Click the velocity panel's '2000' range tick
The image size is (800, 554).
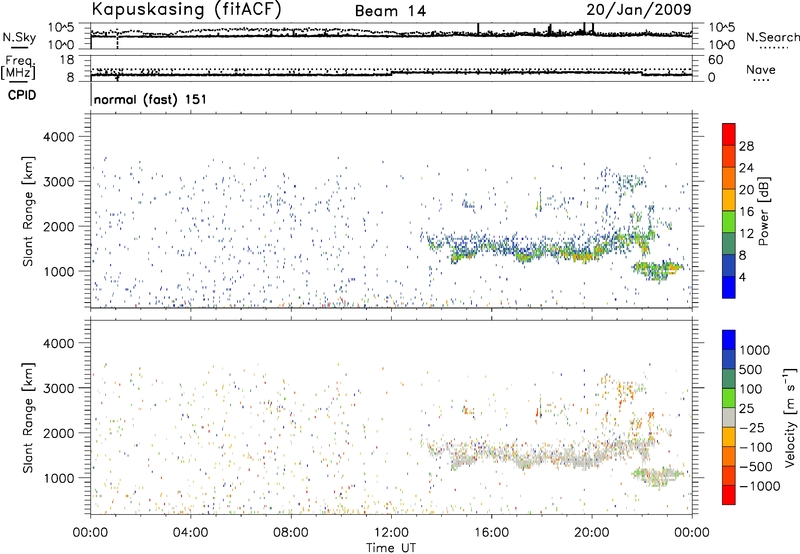[x=58, y=433]
